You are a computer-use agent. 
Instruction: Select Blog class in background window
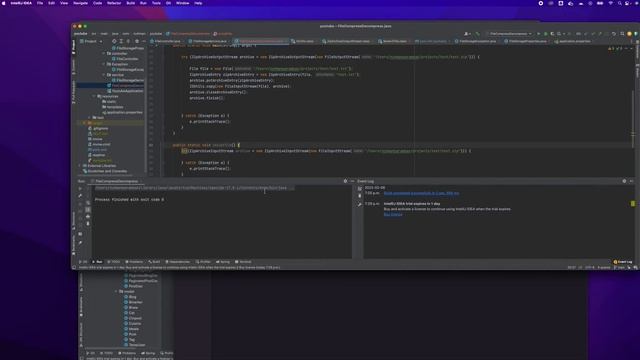click(x=130, y=297)
